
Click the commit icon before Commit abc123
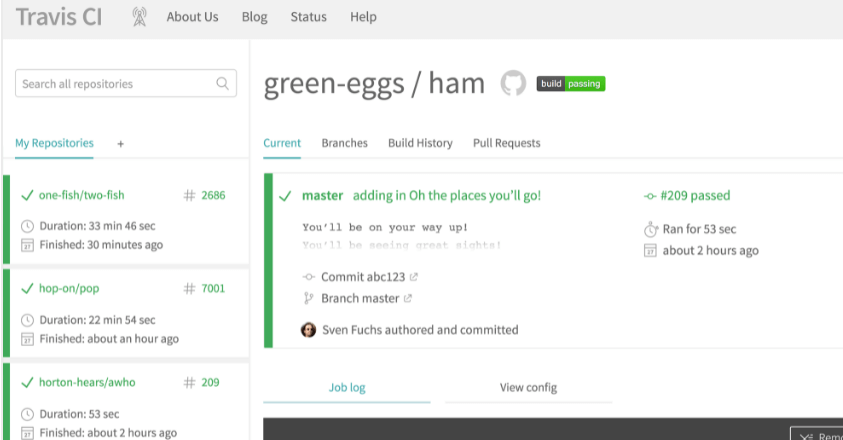[308, 277]
